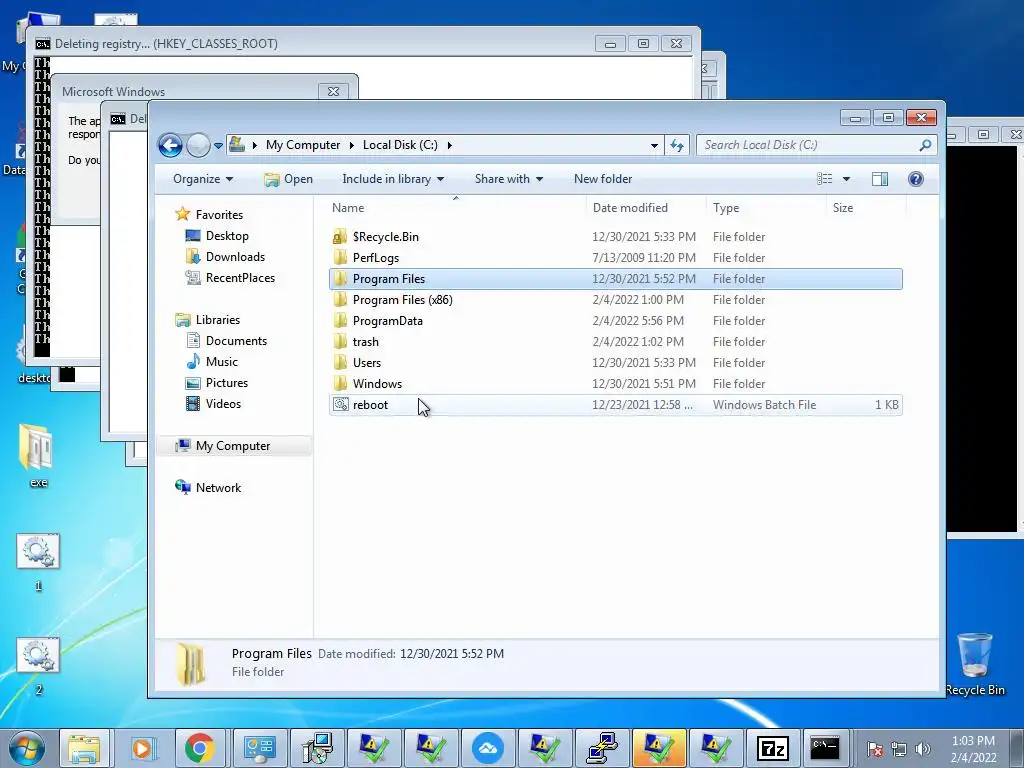Expand the arrow after Local Disk (C:)
Image resolution: width=1024 pixels, height=768 pixels.
pos(449,145)
